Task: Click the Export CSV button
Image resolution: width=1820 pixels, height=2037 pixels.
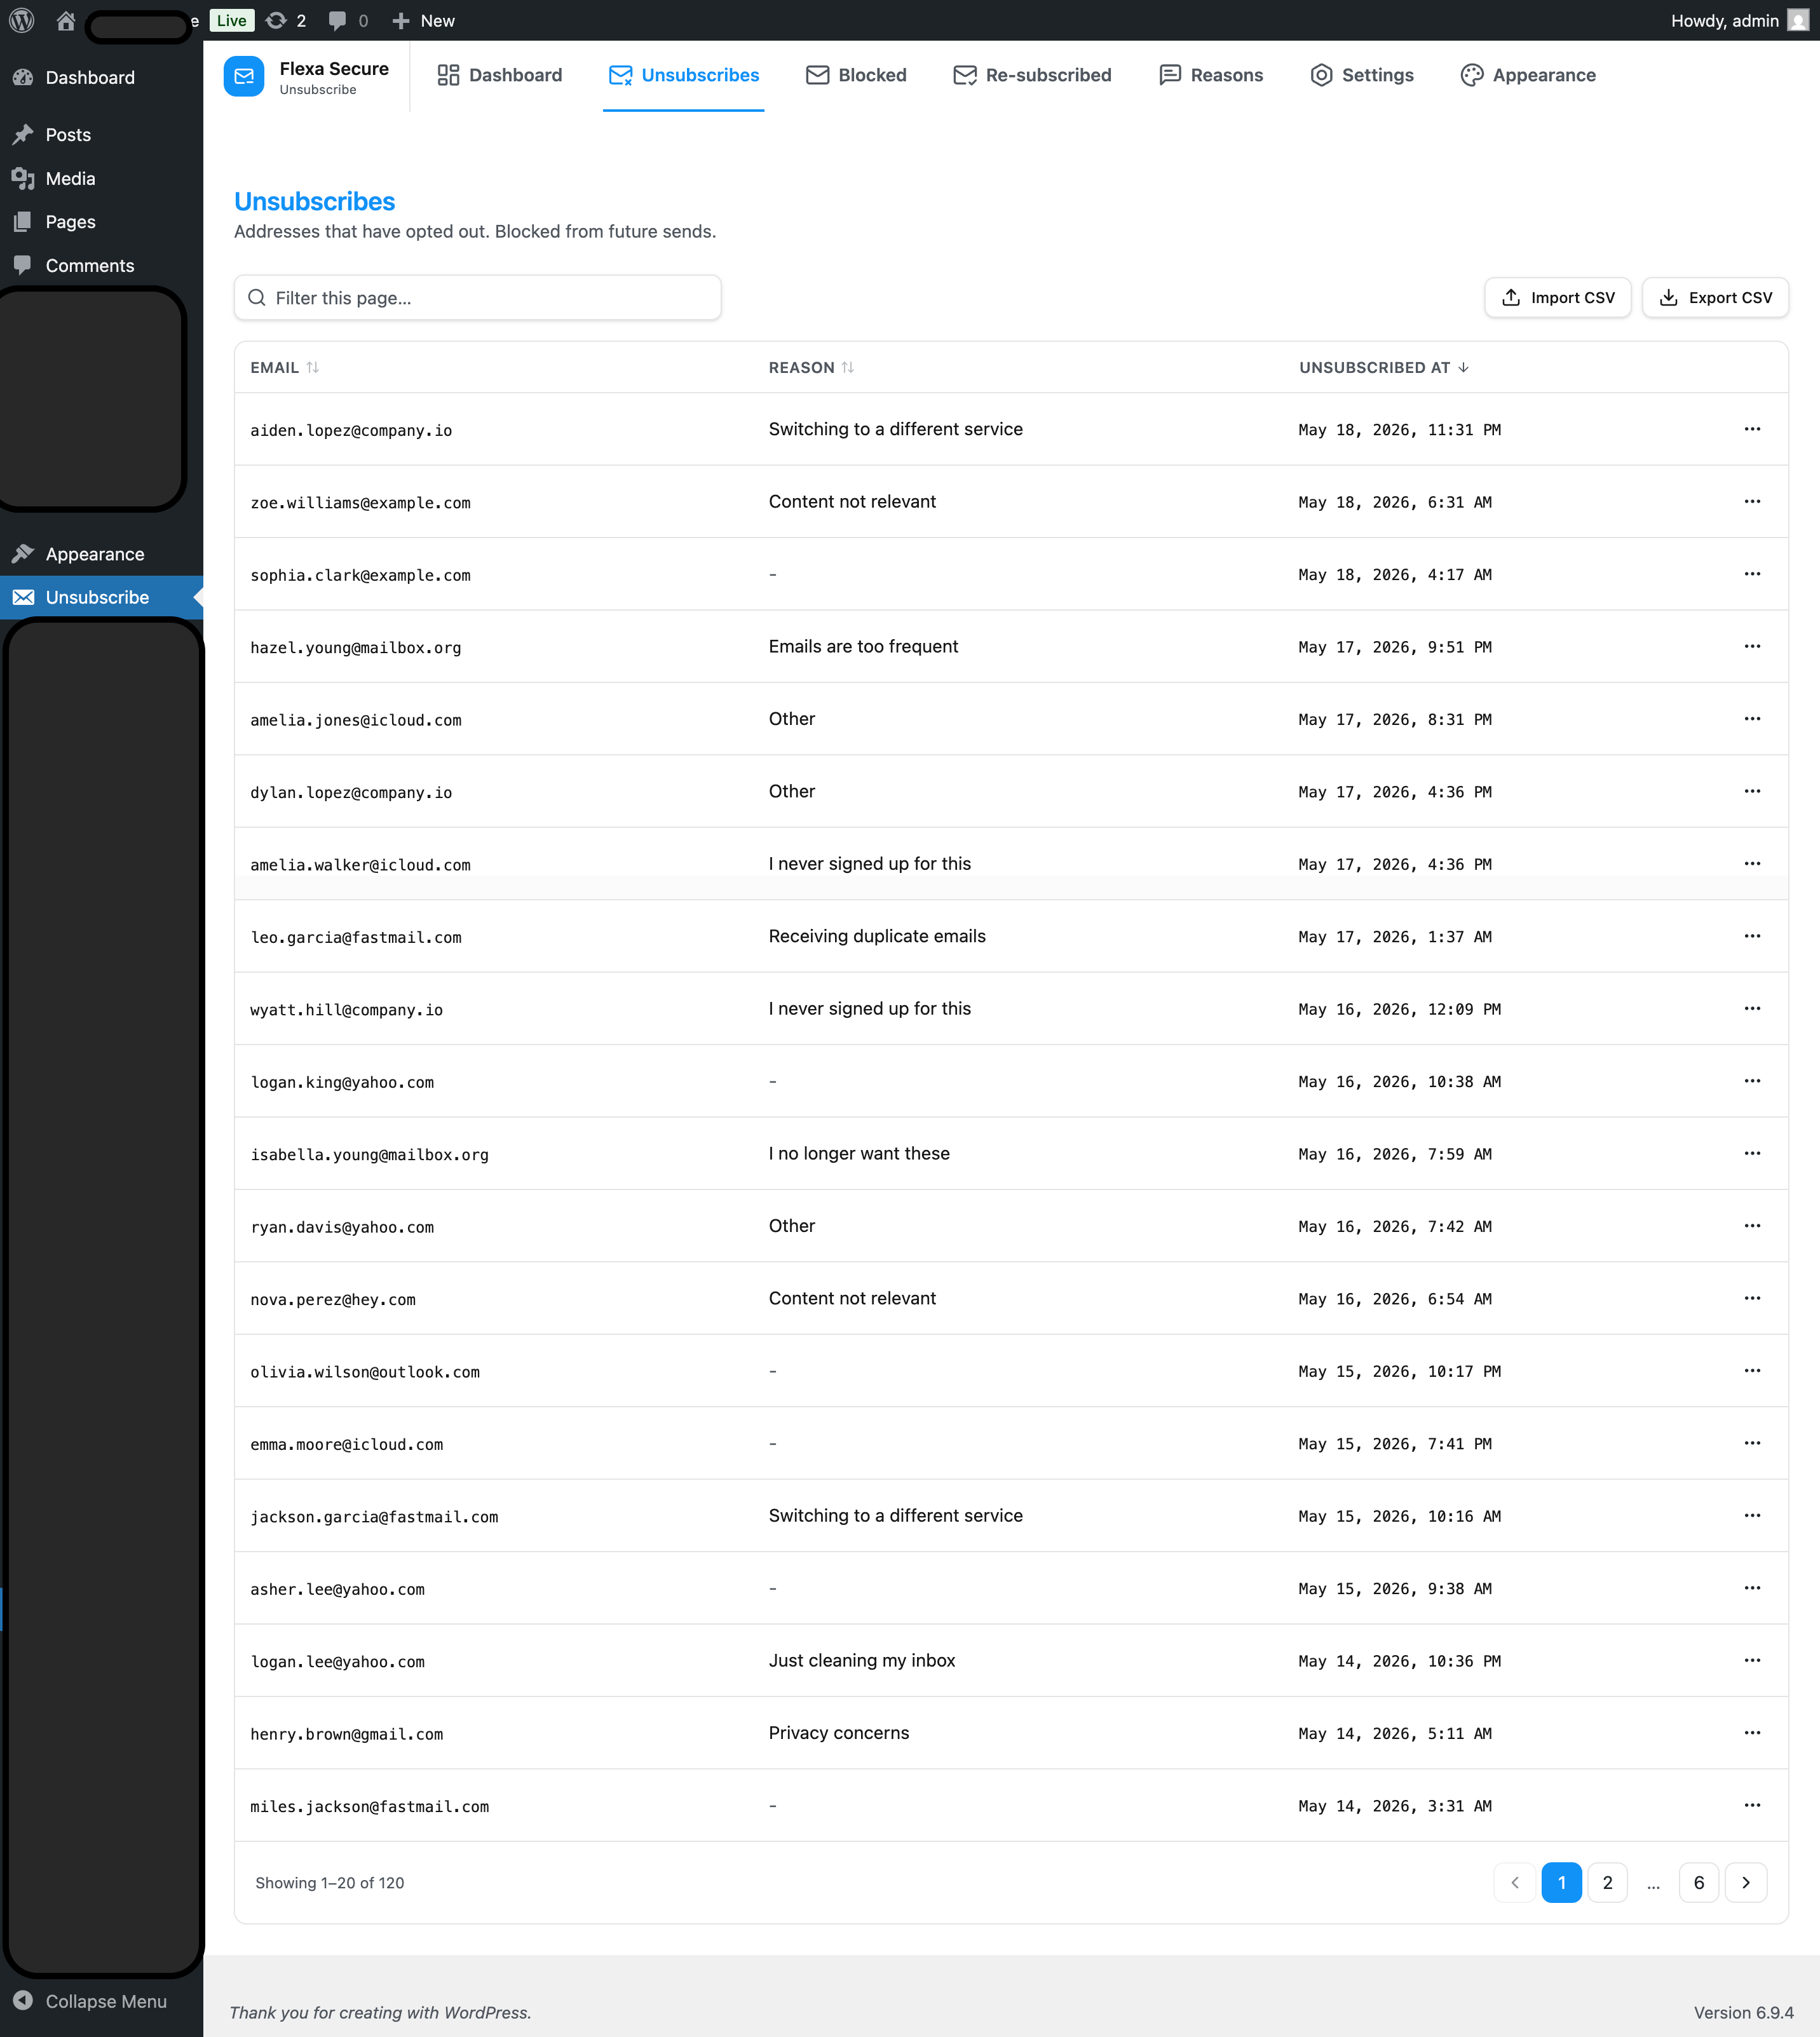Action: tap(1715, 298)
